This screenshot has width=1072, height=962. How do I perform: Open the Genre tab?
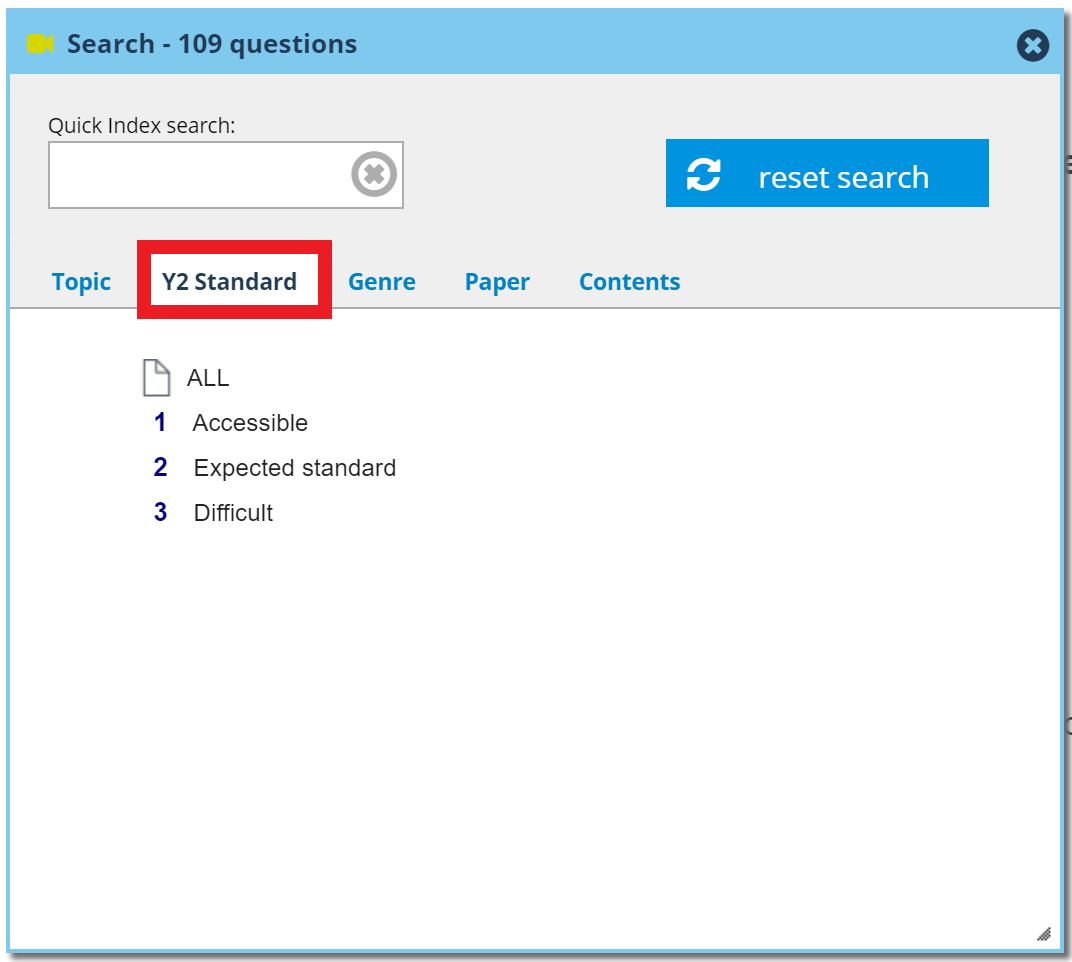point(382,282)
